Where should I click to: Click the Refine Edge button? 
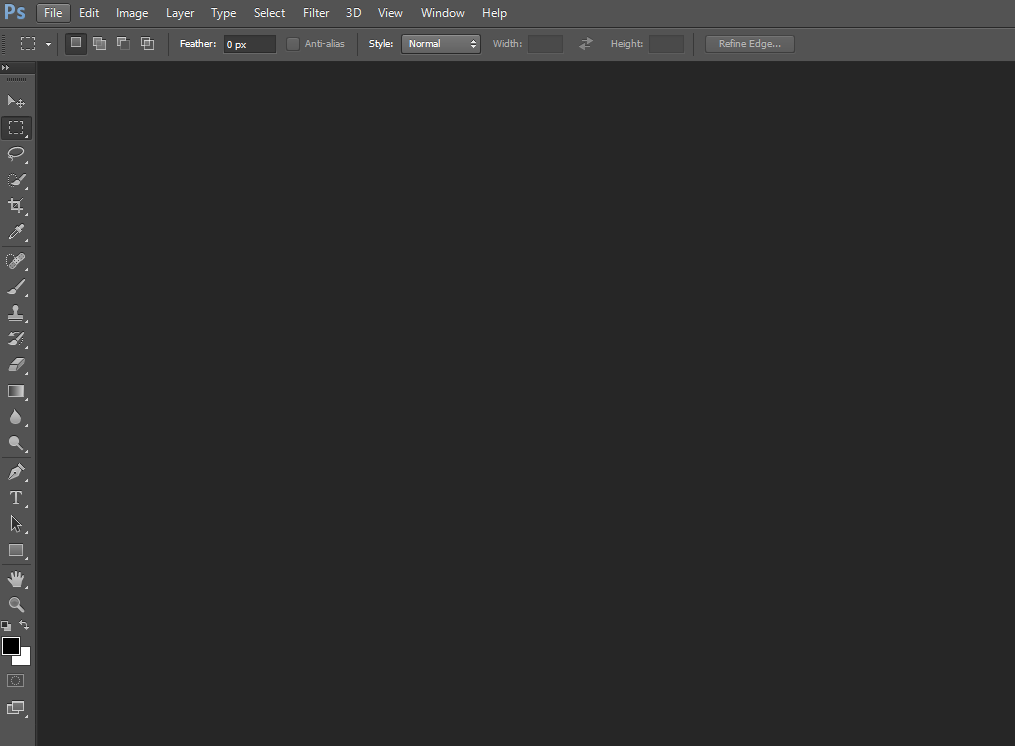click(x=749, y=43)
